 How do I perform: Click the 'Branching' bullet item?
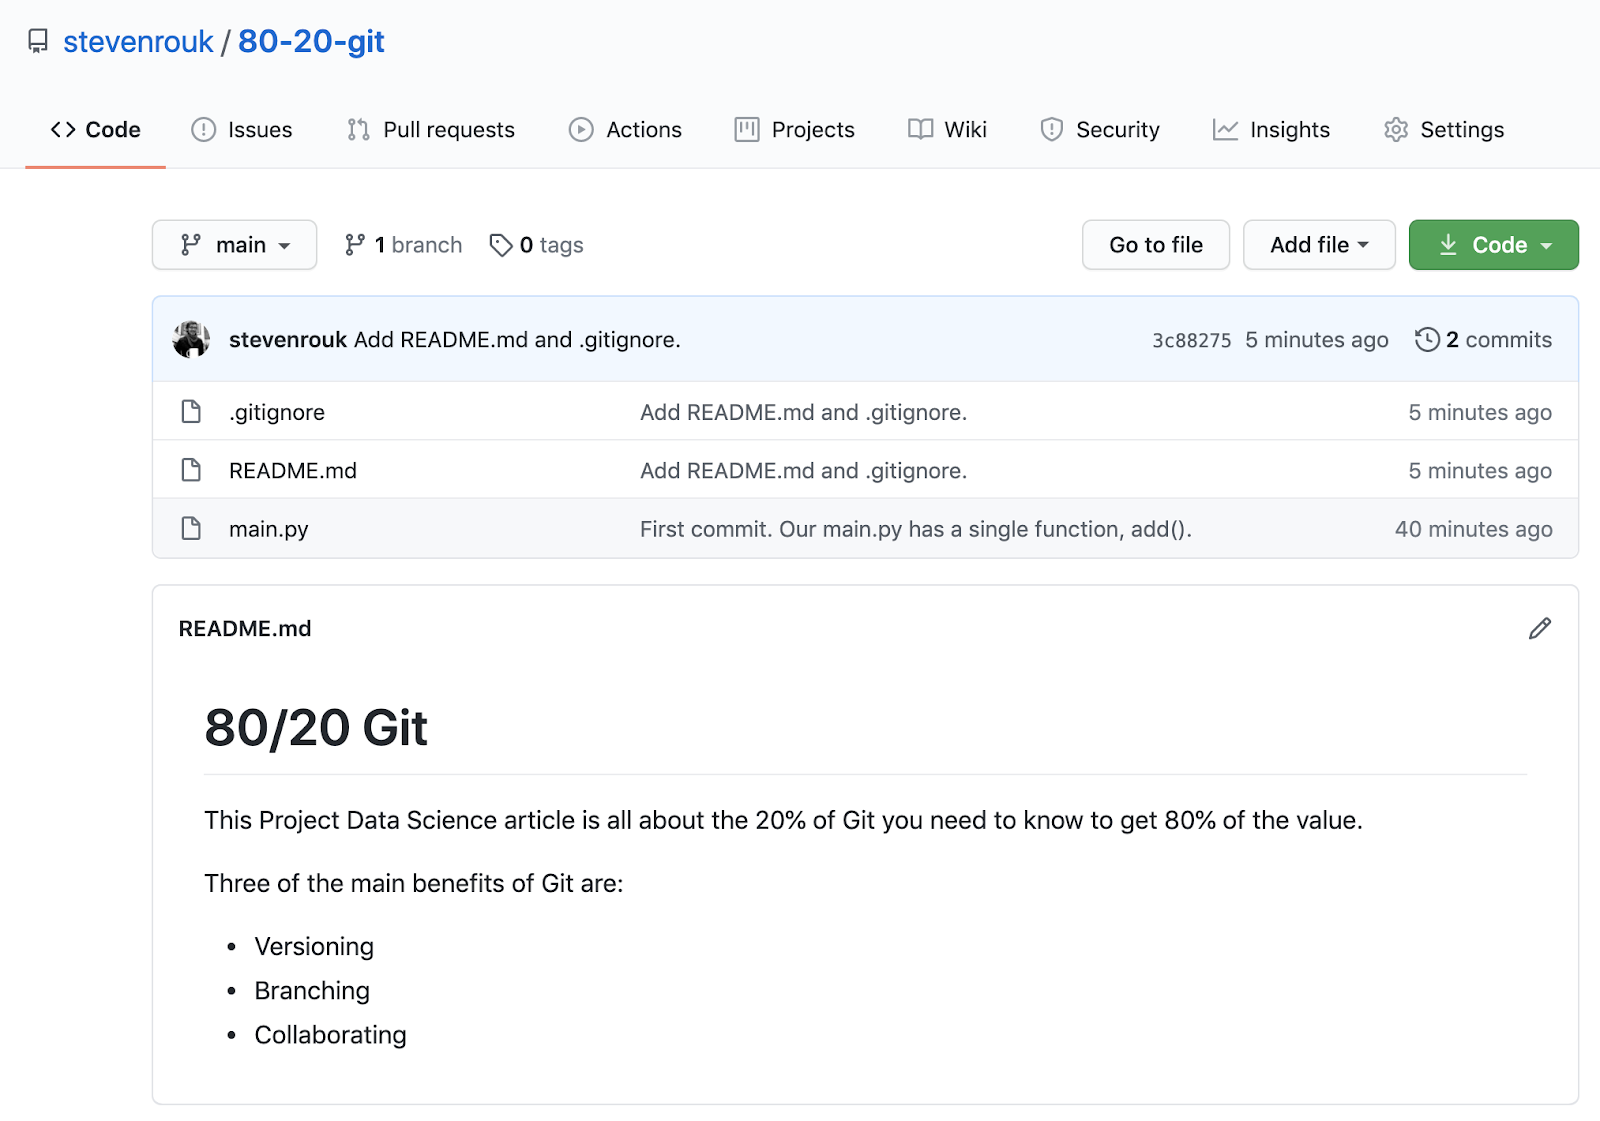[x=312, y=991]
